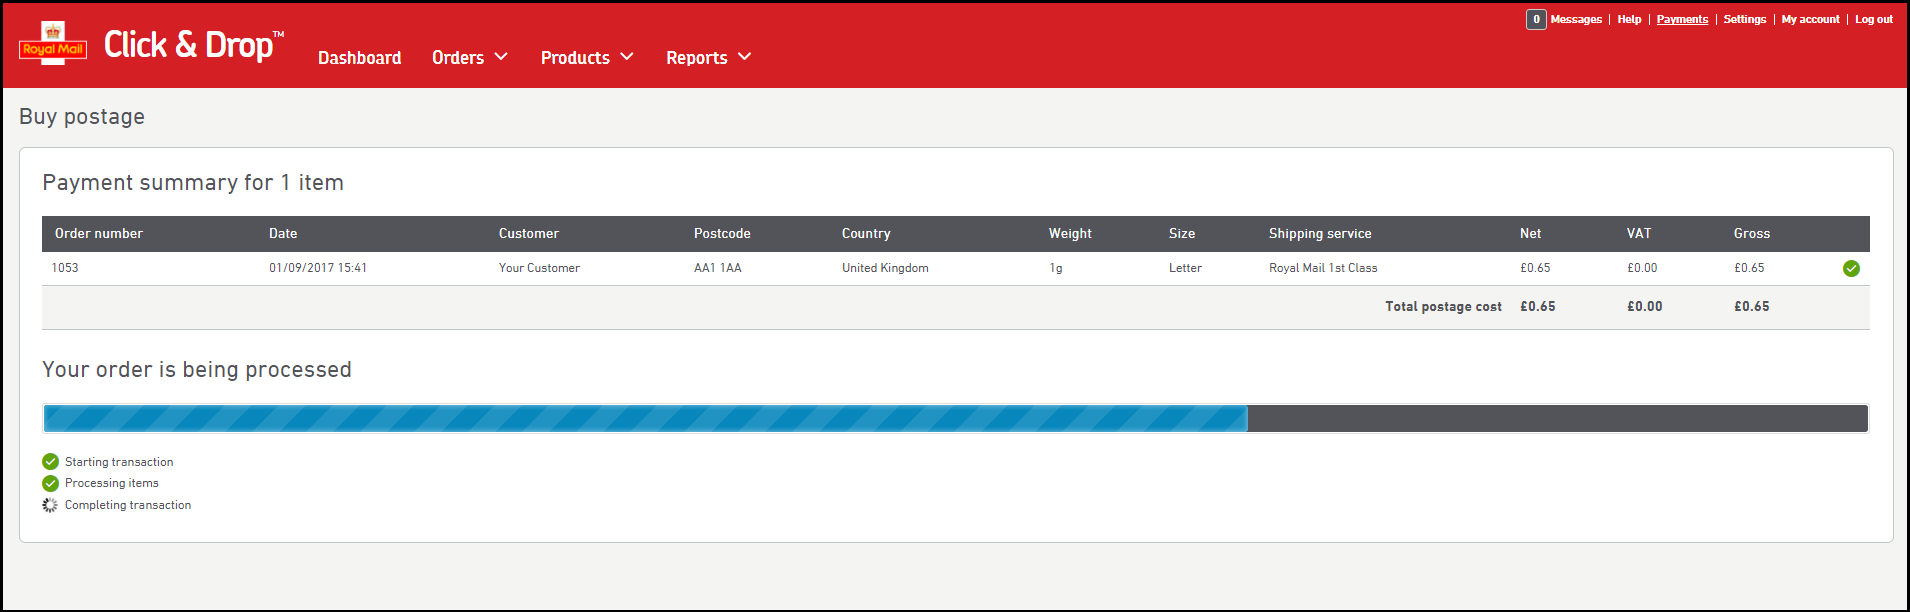
Task: Click the Starting transaction green check icon
Action: (x=50, y=462)
